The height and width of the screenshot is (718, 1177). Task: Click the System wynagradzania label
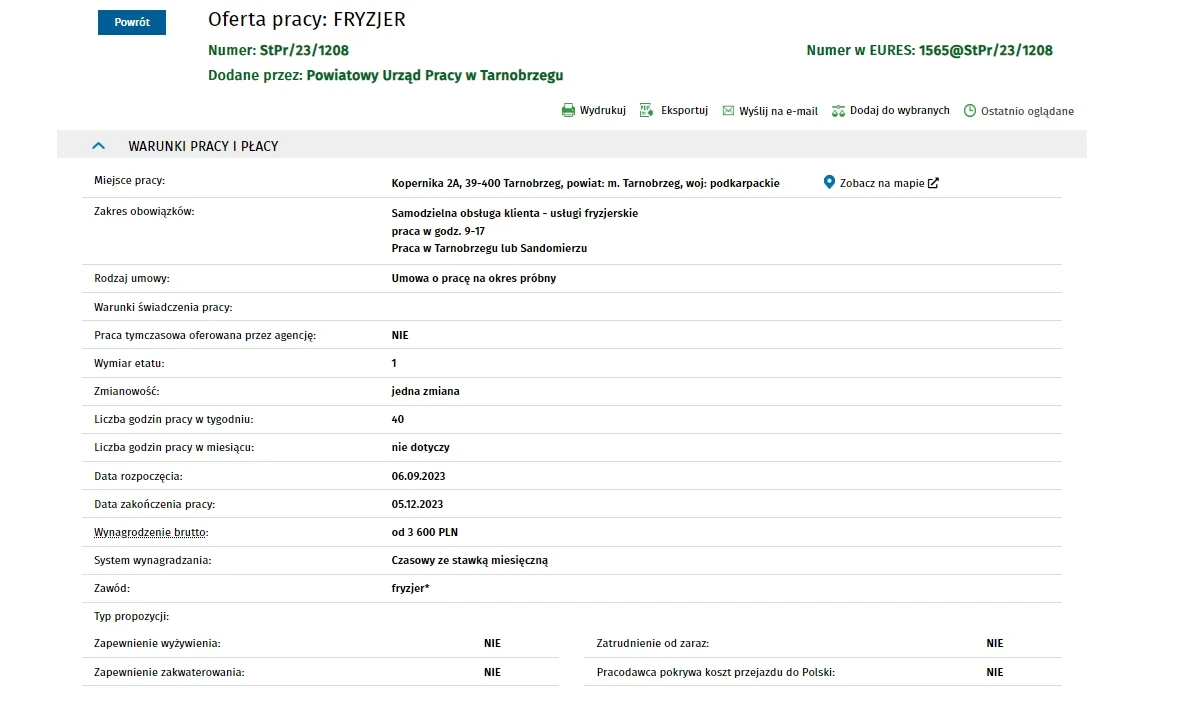[152, 560]
